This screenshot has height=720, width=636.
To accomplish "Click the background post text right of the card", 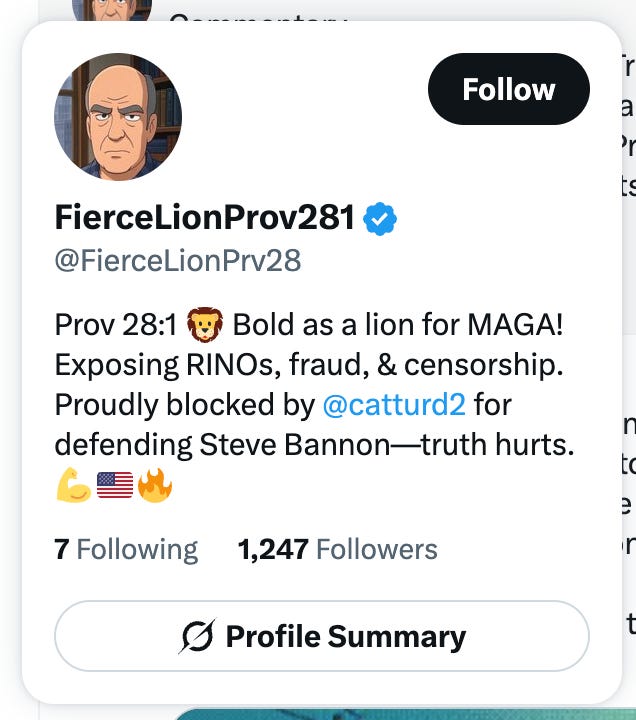I will tap(628, 140).
